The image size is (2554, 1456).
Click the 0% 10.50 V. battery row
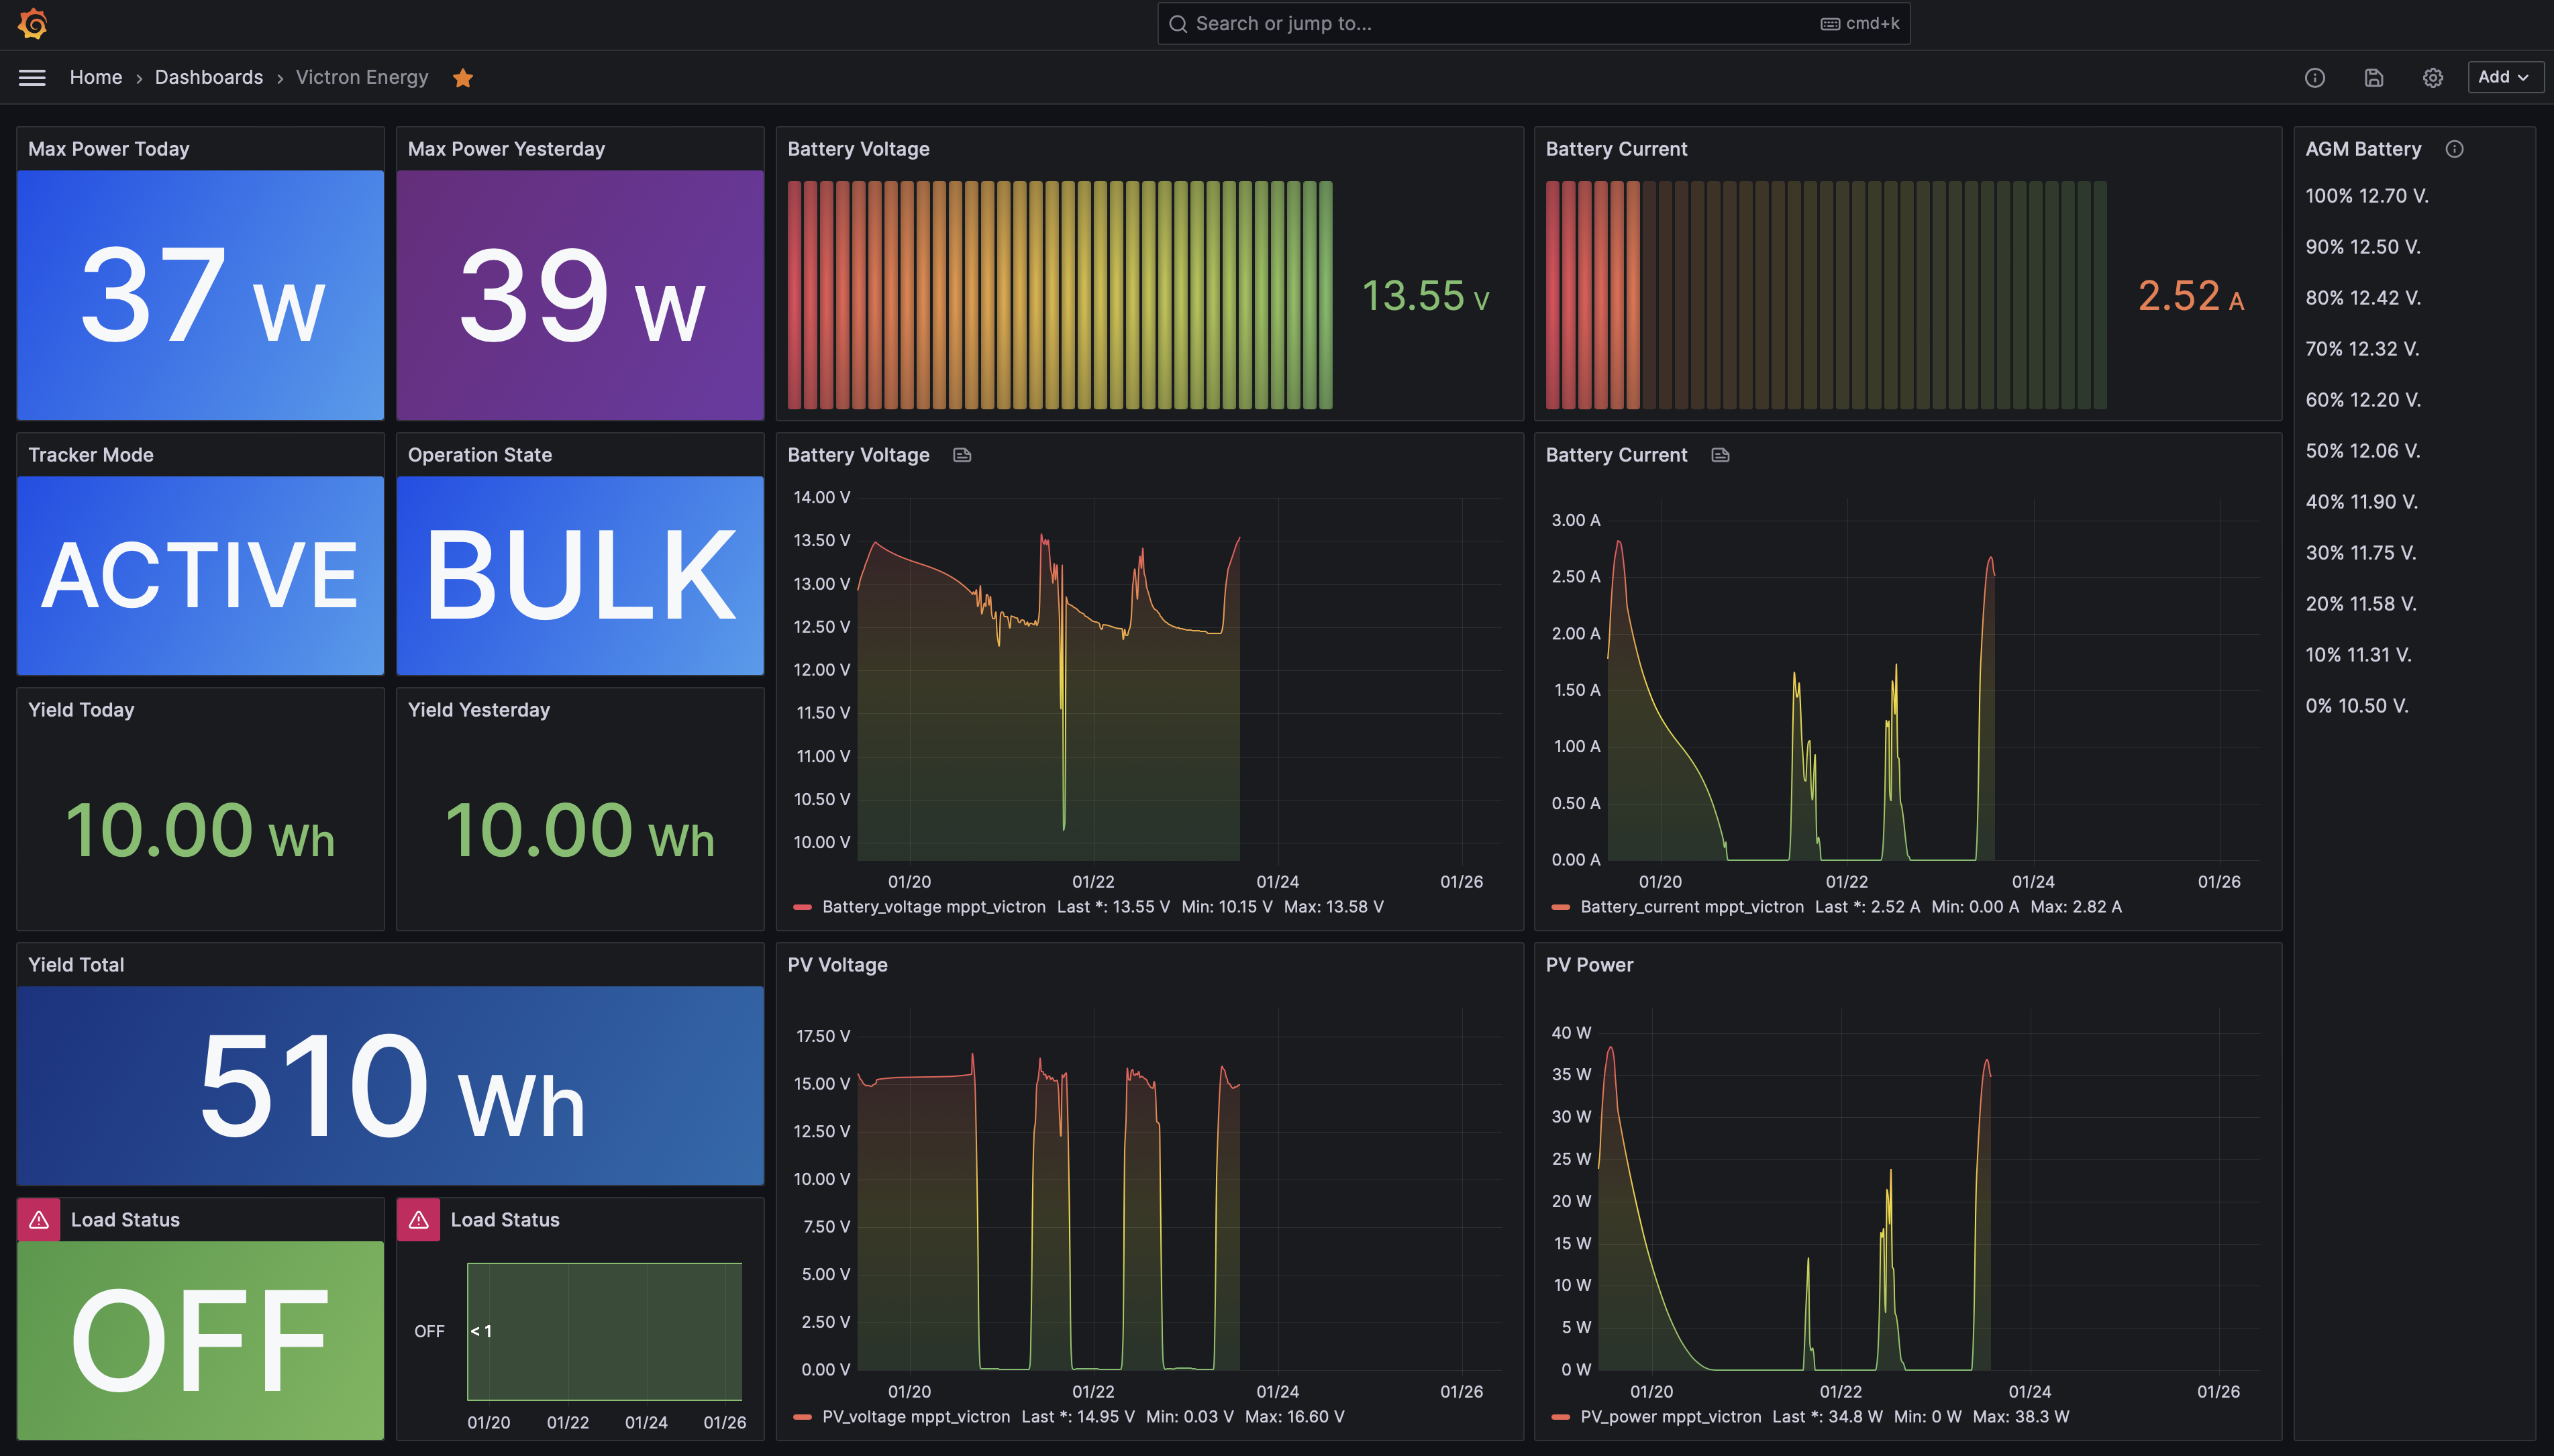coord(2357,706)
